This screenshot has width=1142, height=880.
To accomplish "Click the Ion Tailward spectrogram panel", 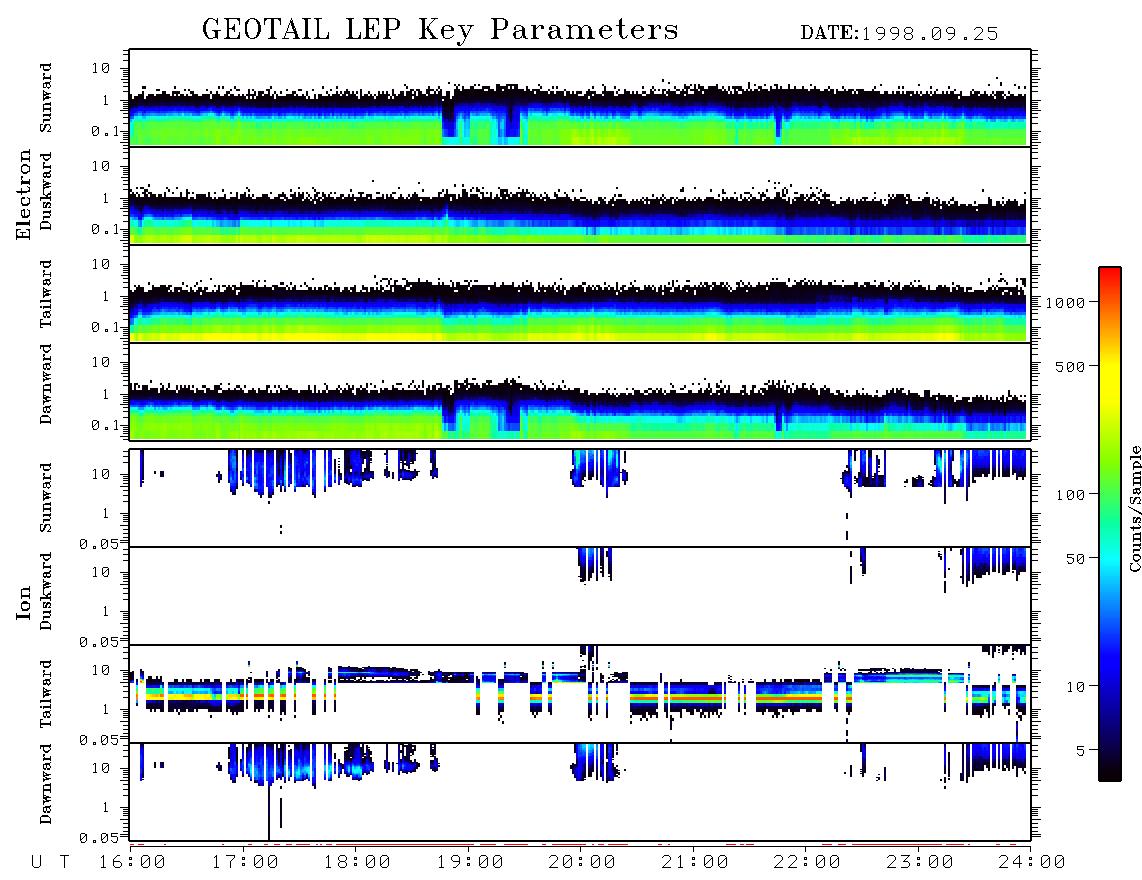I will point(580,694).
